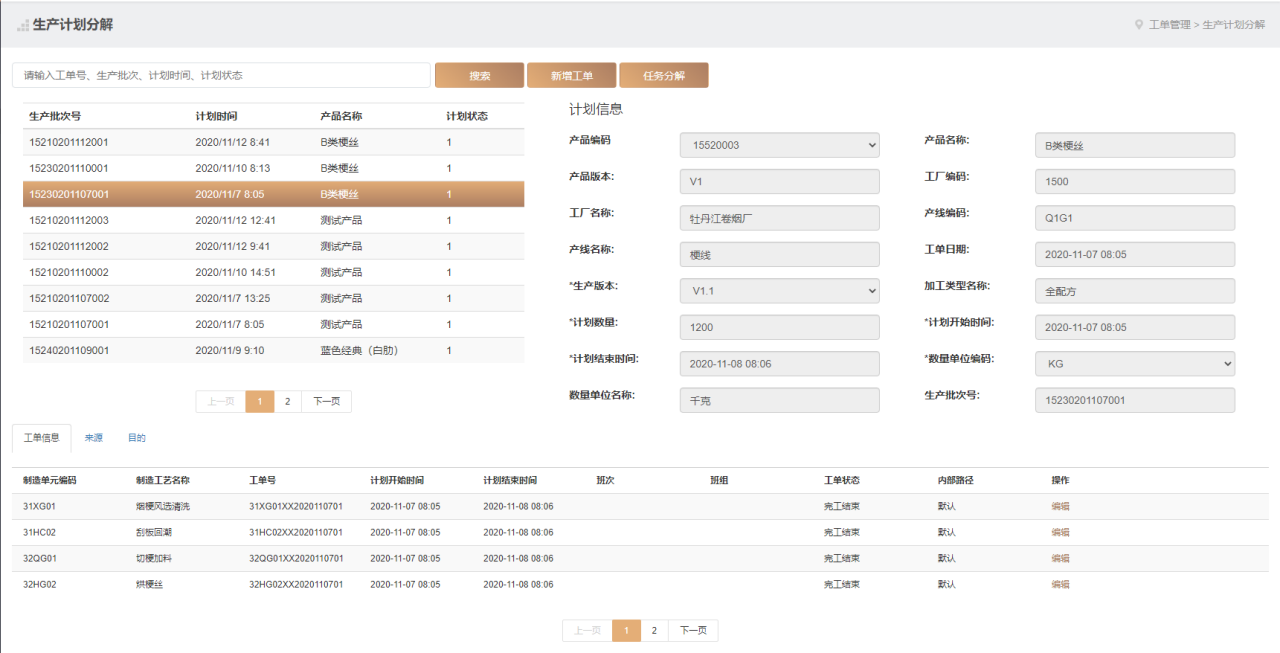Viewport: 1280px width, 653px height.
Task: Click the 产品版本 field showing V1
Action: pyautogui.click(x=780, y=182)
